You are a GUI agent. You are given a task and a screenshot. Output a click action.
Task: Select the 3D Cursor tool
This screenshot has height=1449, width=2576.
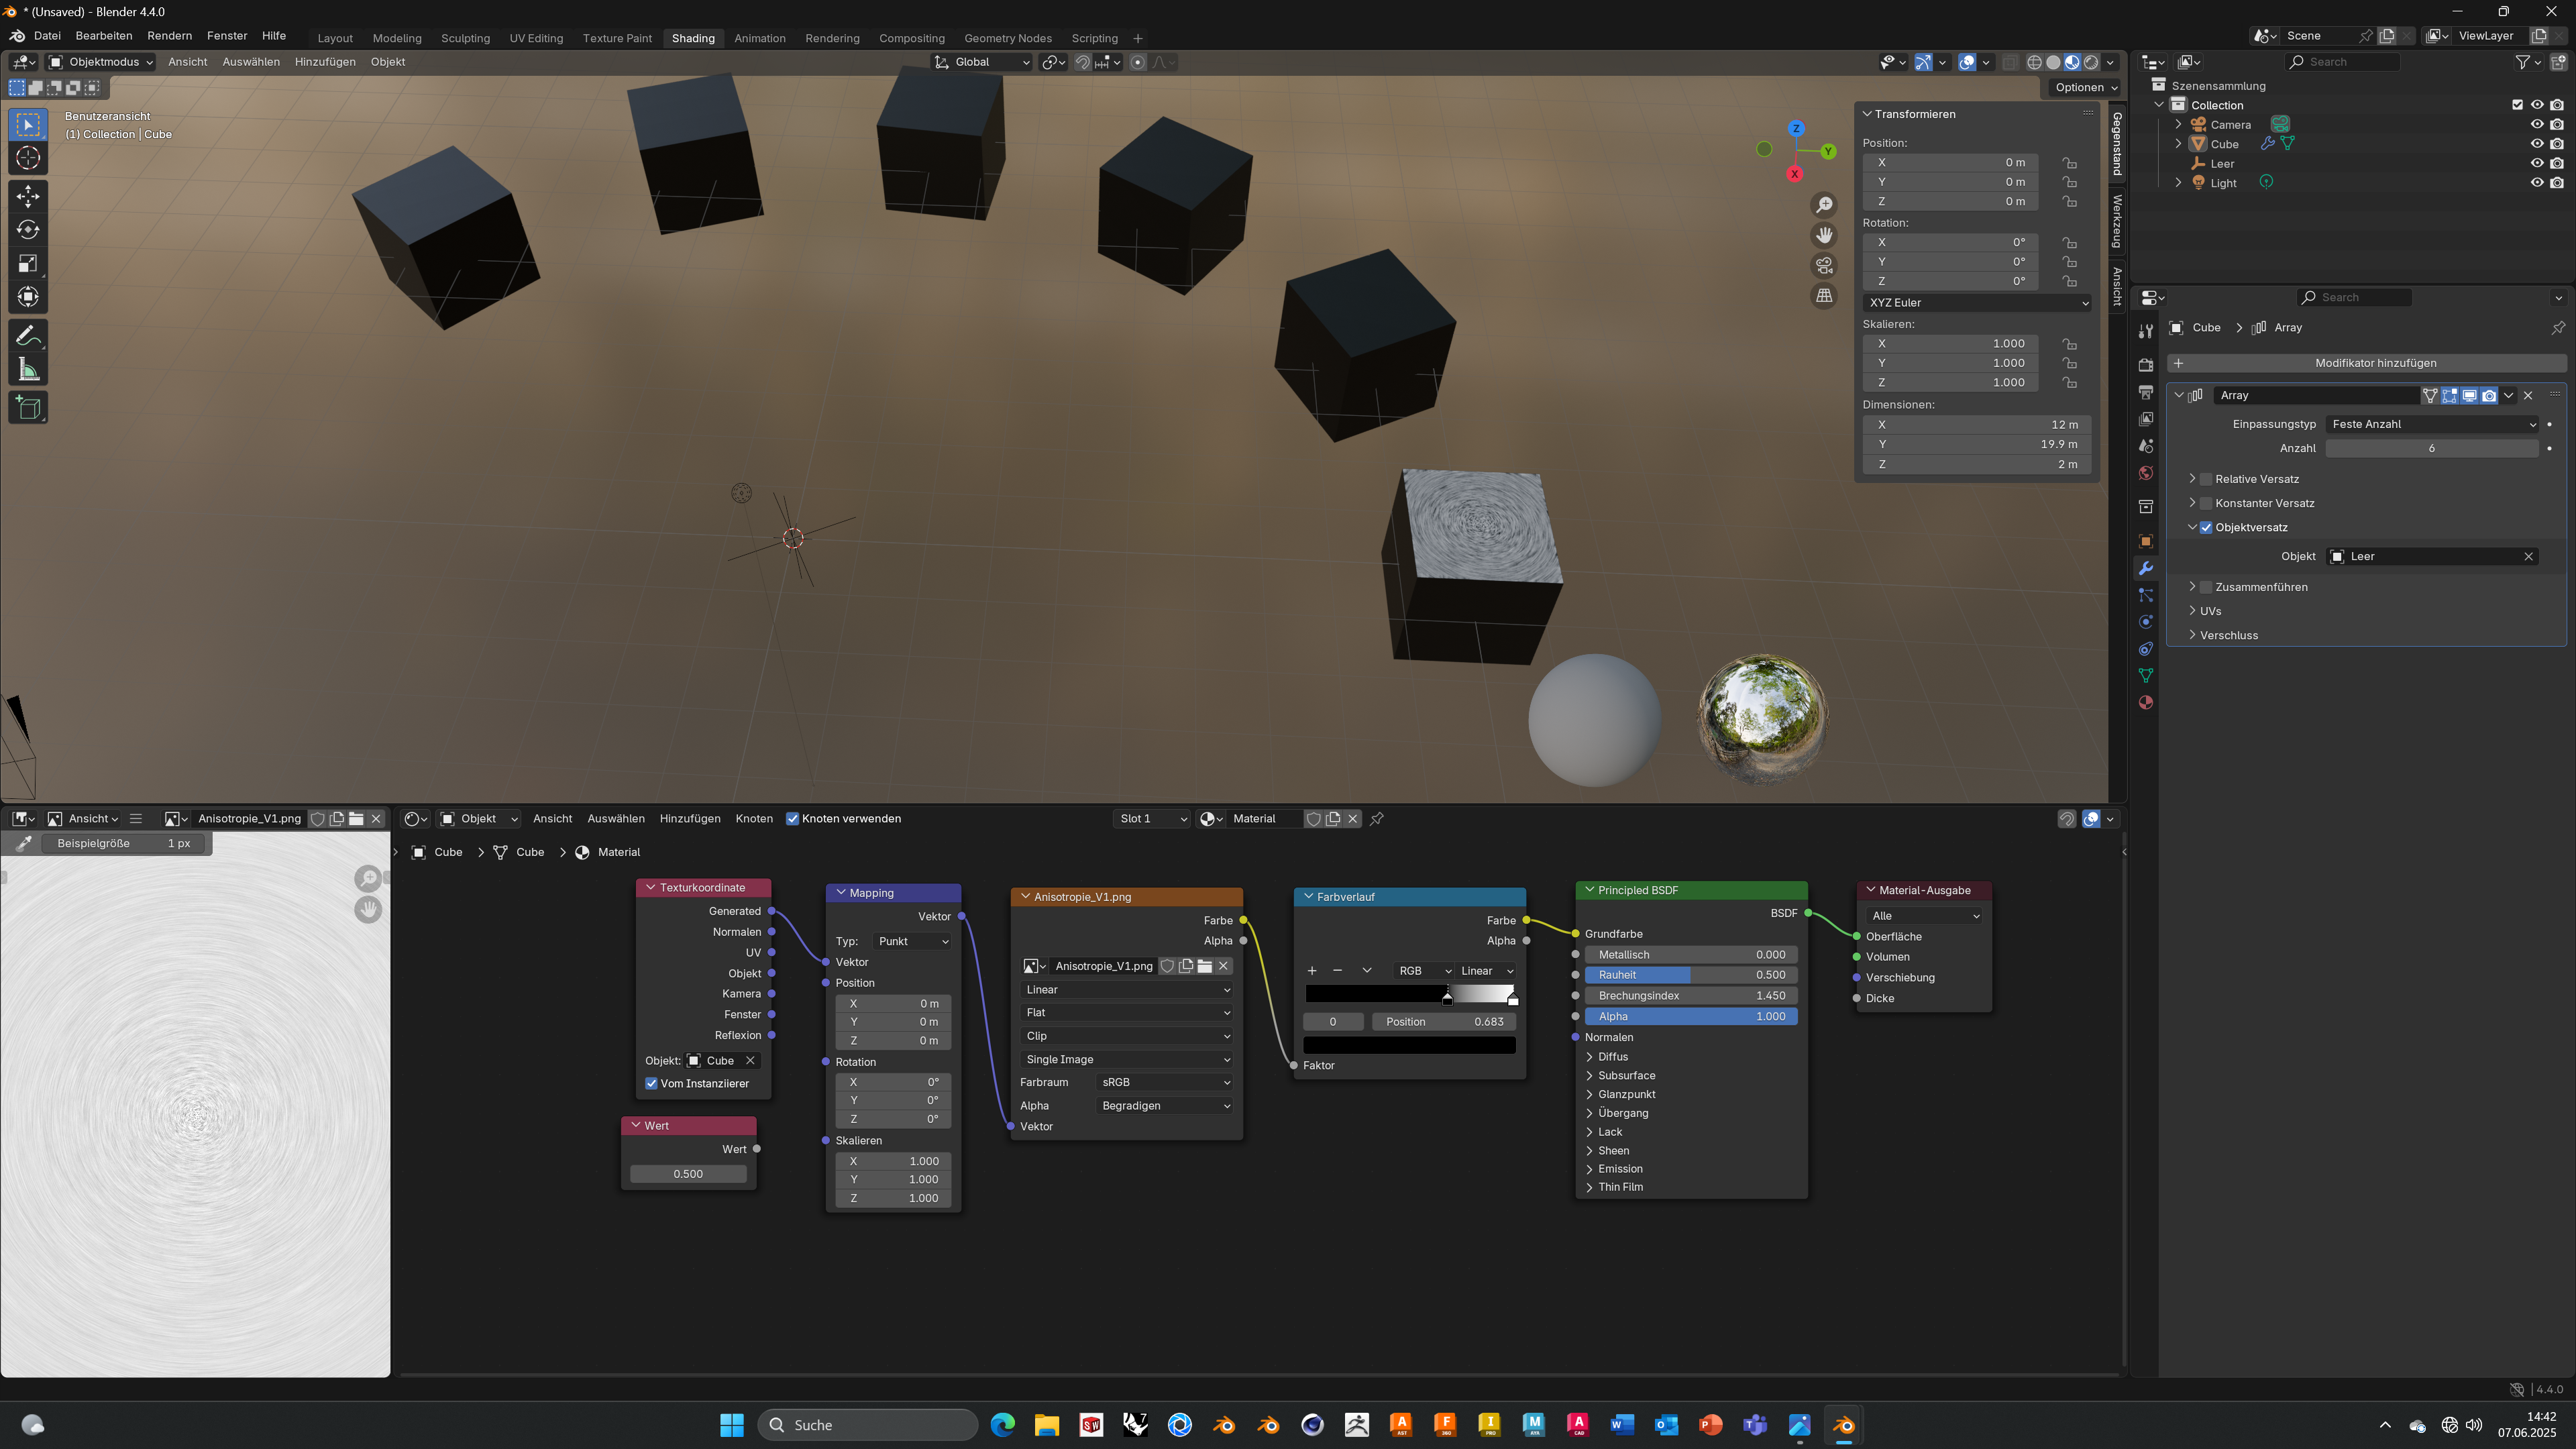pyautogui.click(x=28, y=158)
